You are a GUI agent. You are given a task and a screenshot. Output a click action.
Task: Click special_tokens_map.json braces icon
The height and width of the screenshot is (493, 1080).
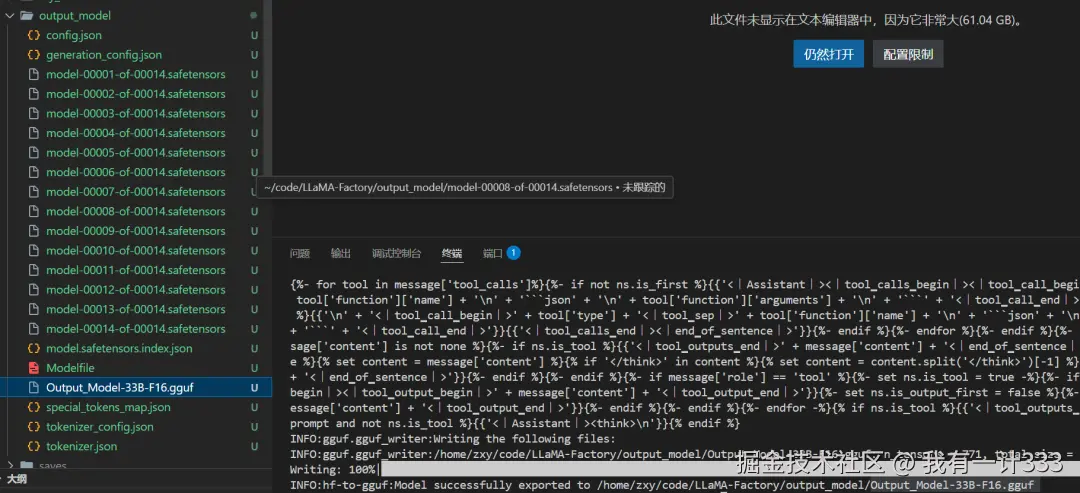coord(32,407)
